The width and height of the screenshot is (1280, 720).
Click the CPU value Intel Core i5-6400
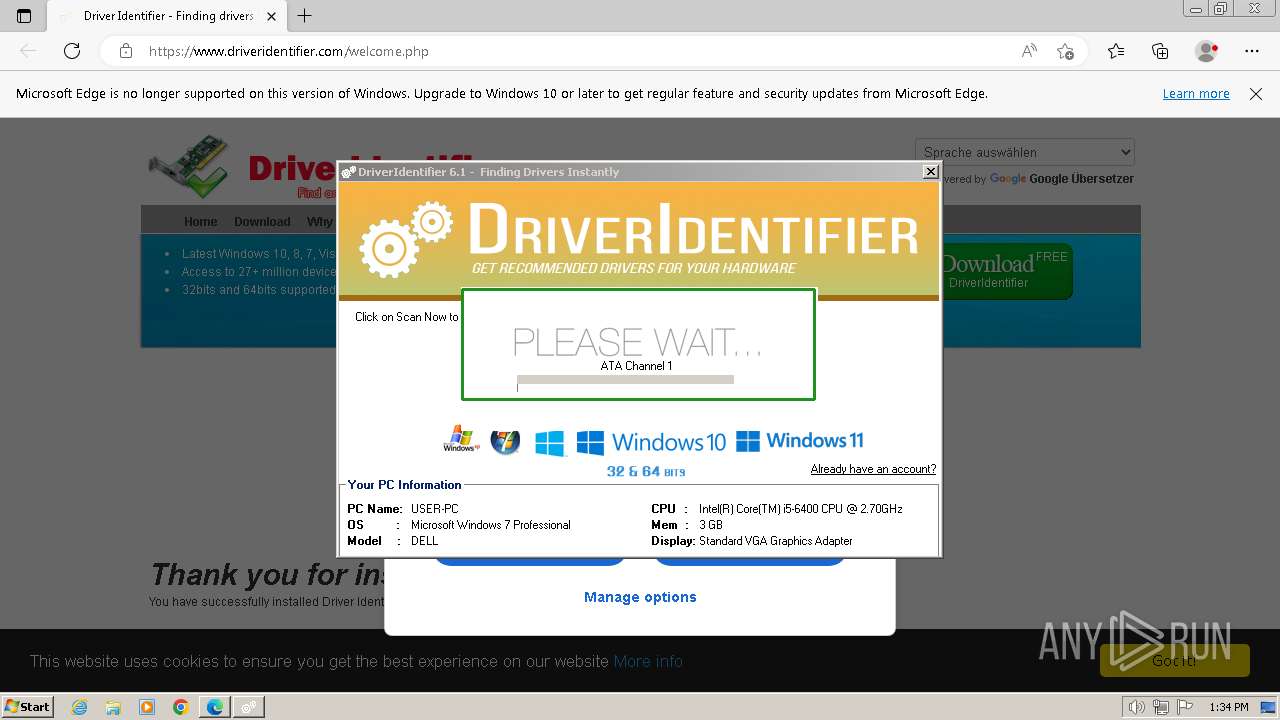[800, 509]
